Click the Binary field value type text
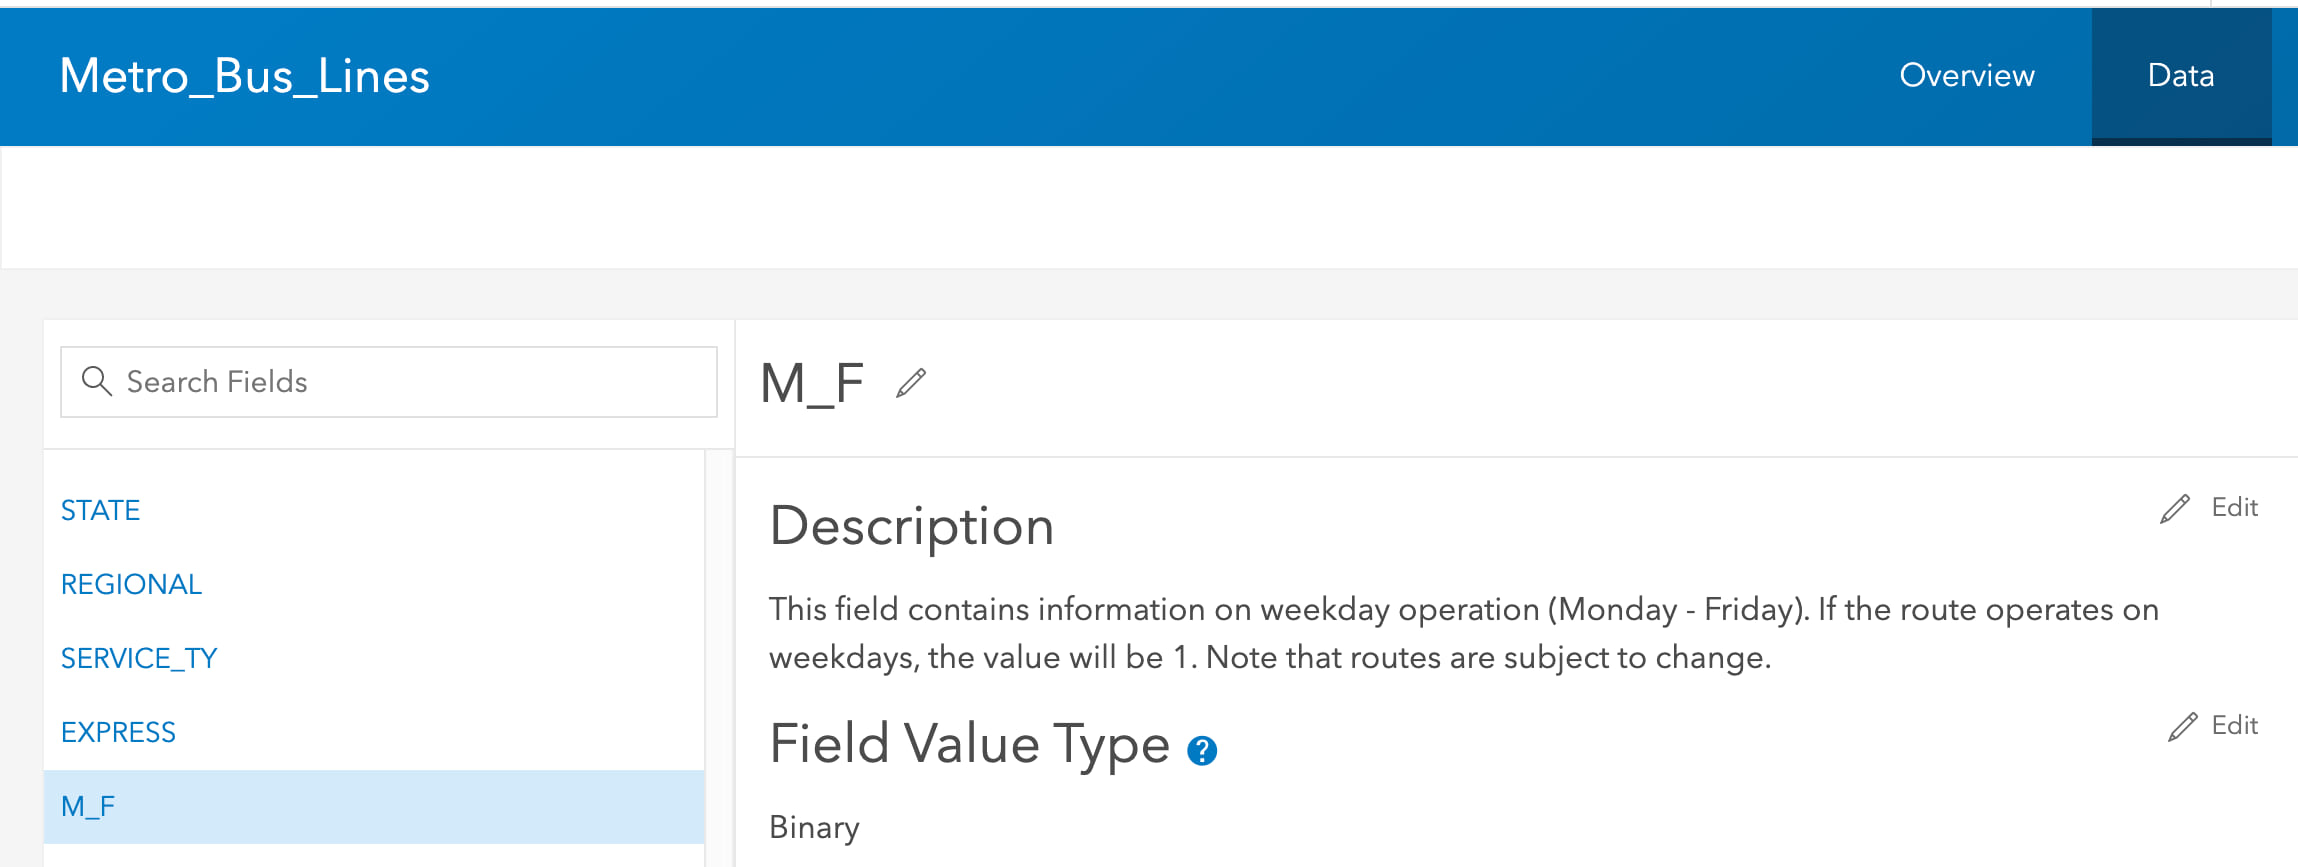This screenshot has width=2298, height=867. [813, 827]
